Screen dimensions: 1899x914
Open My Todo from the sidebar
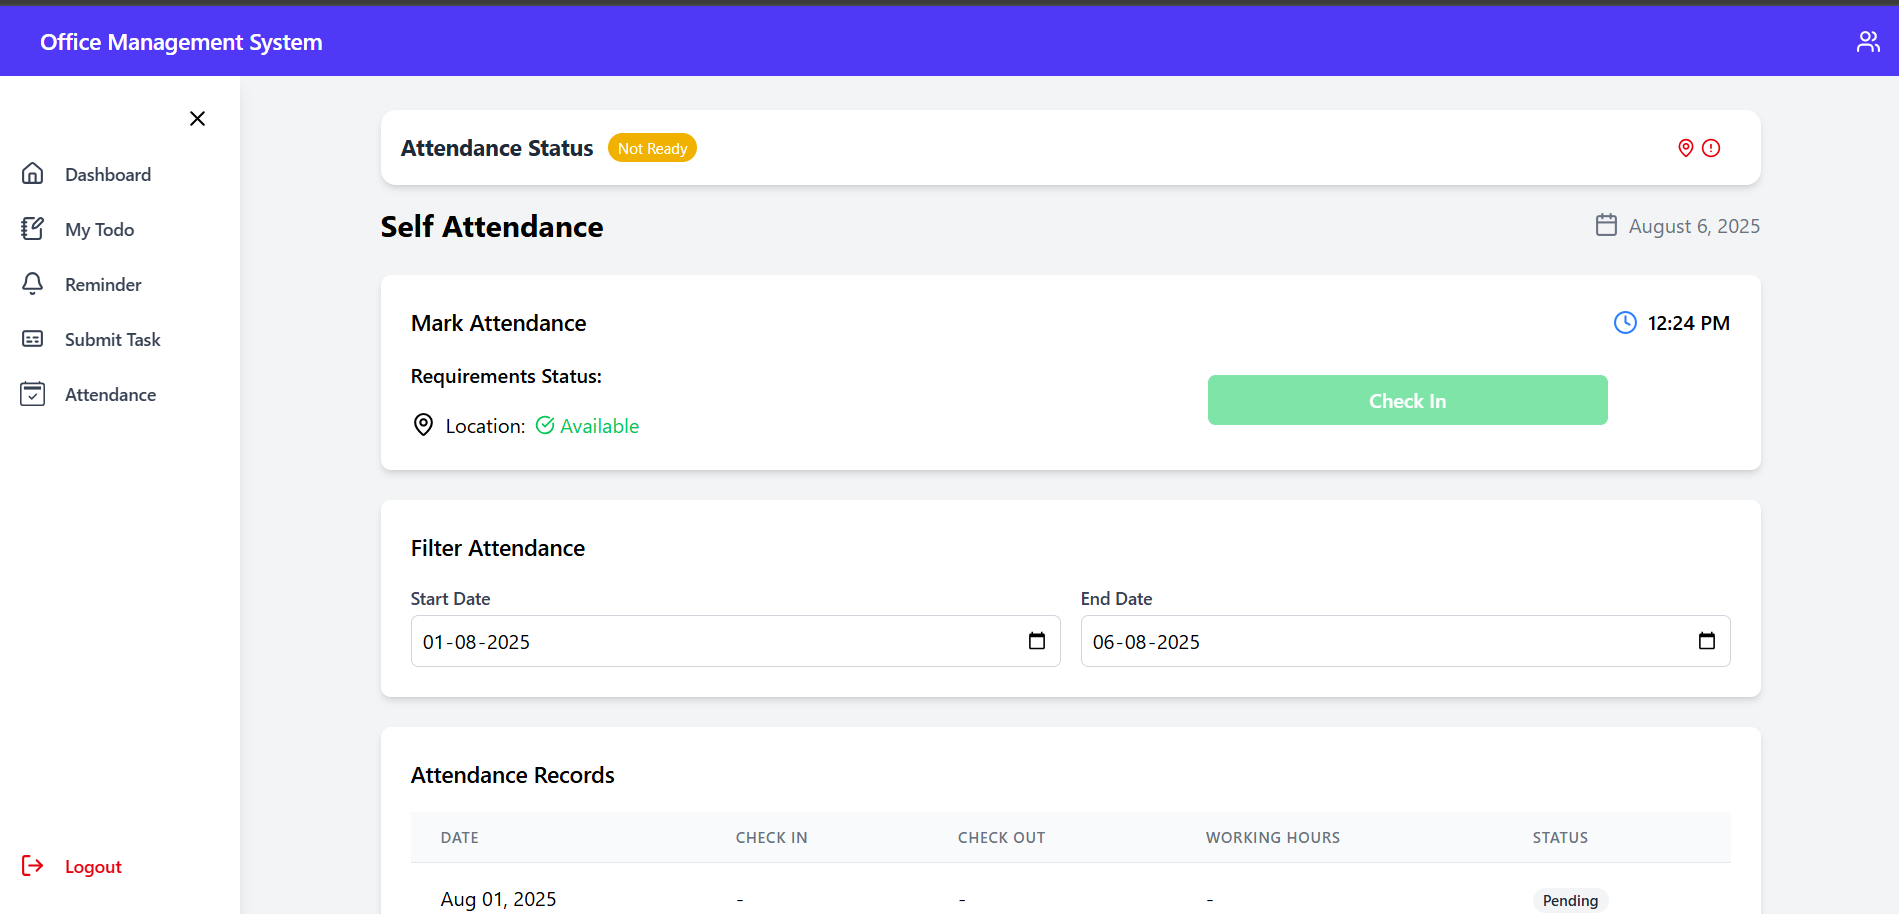[99, 229]
